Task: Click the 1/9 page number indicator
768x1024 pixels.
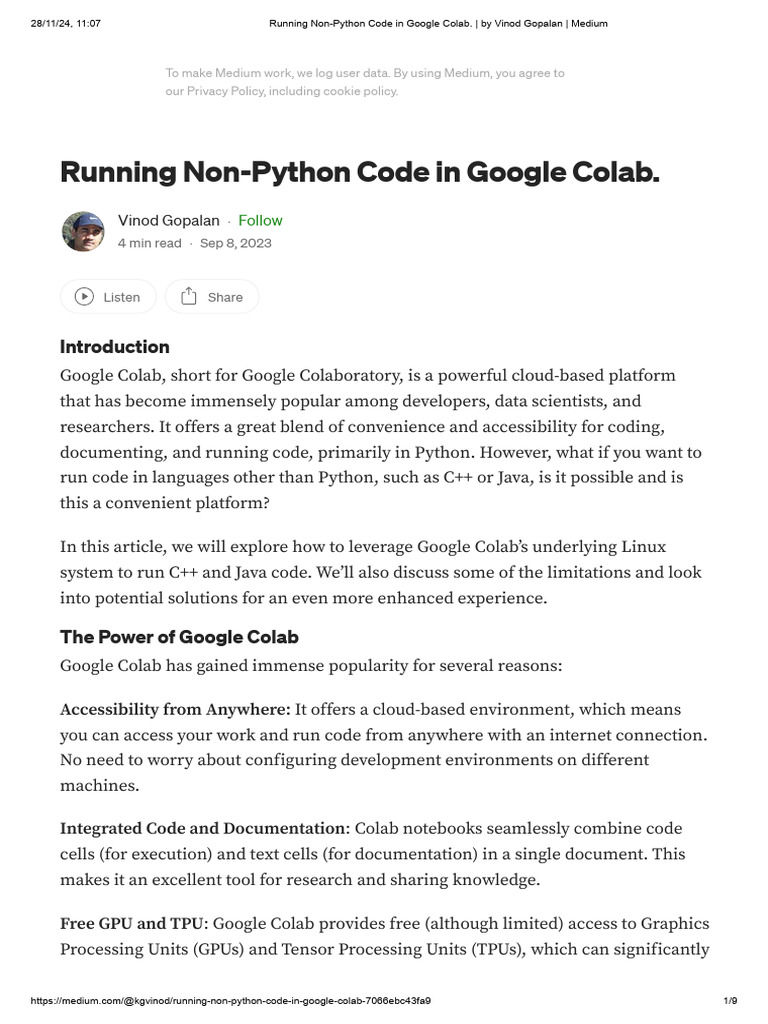Action: coord(729,1000)
